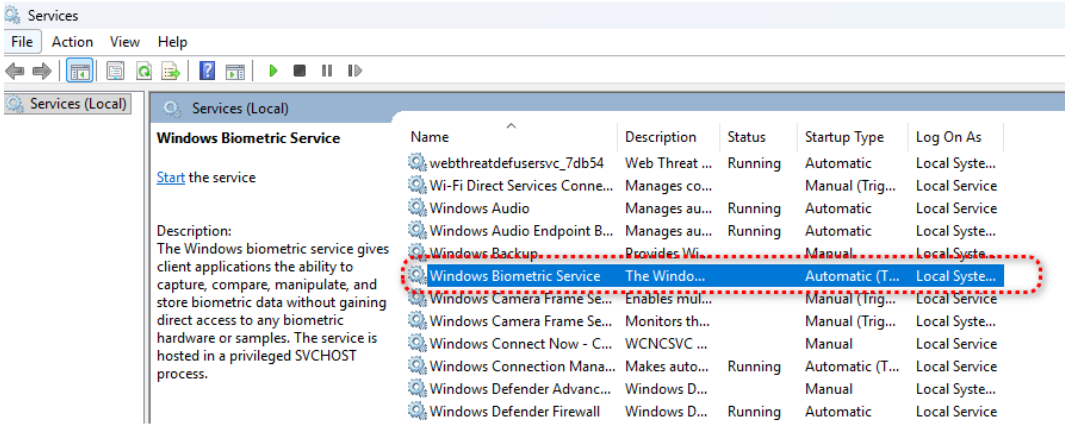Select the webthreatdefusersvc_7db54 service name
Screen dimensions: 1065x432
(x=516, y=163)
